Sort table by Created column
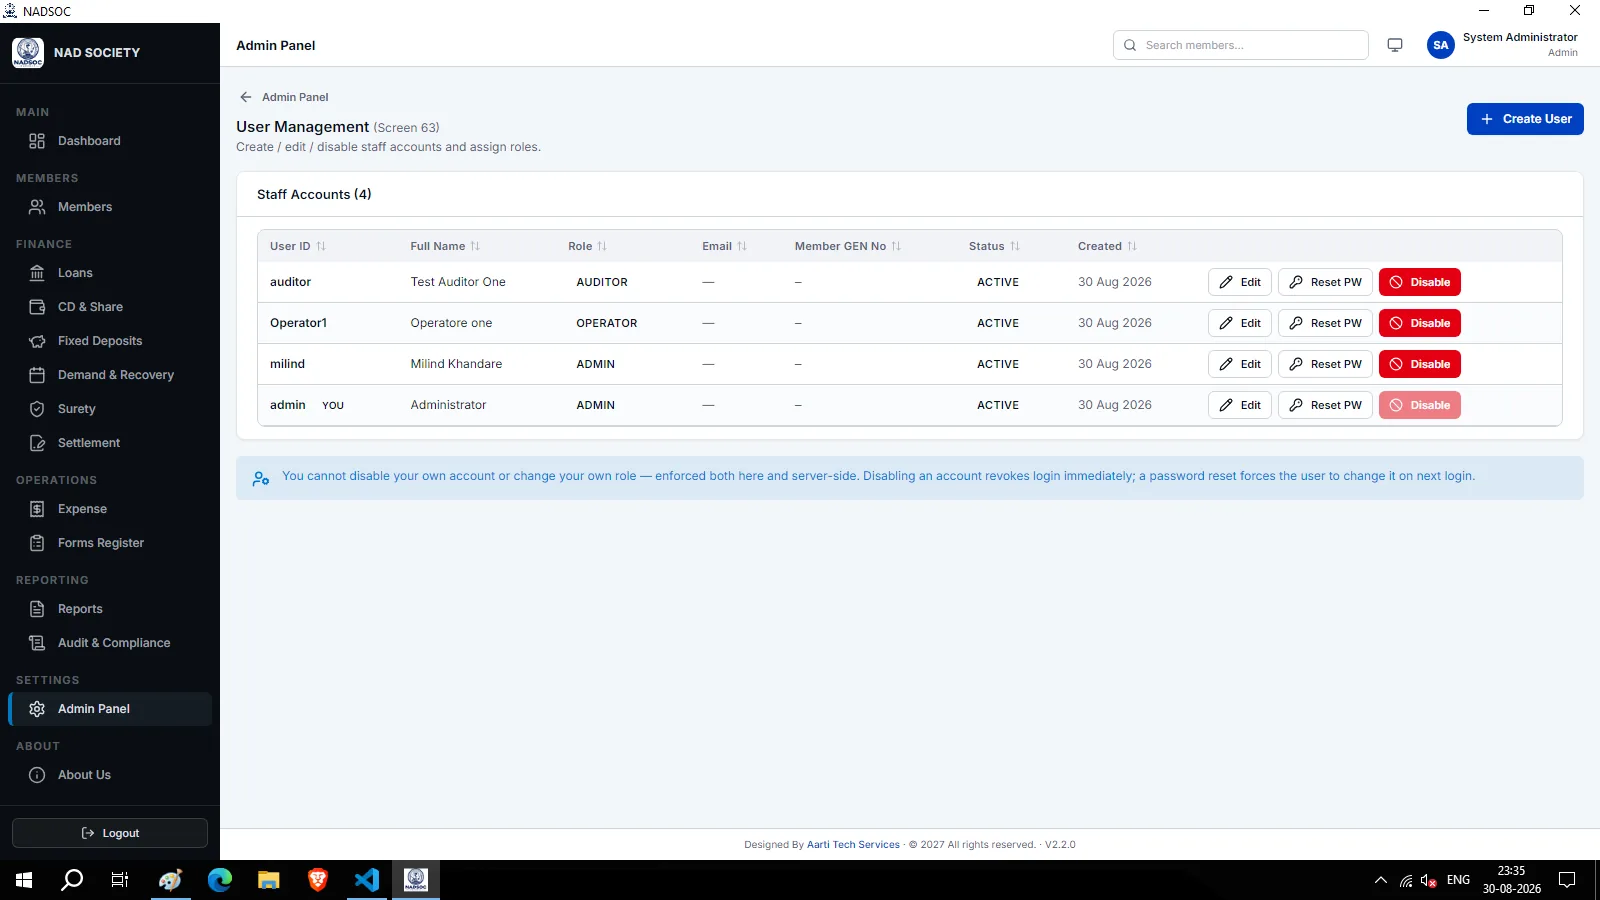Screen dimensions: 1600x900 tap(1107, 246)
